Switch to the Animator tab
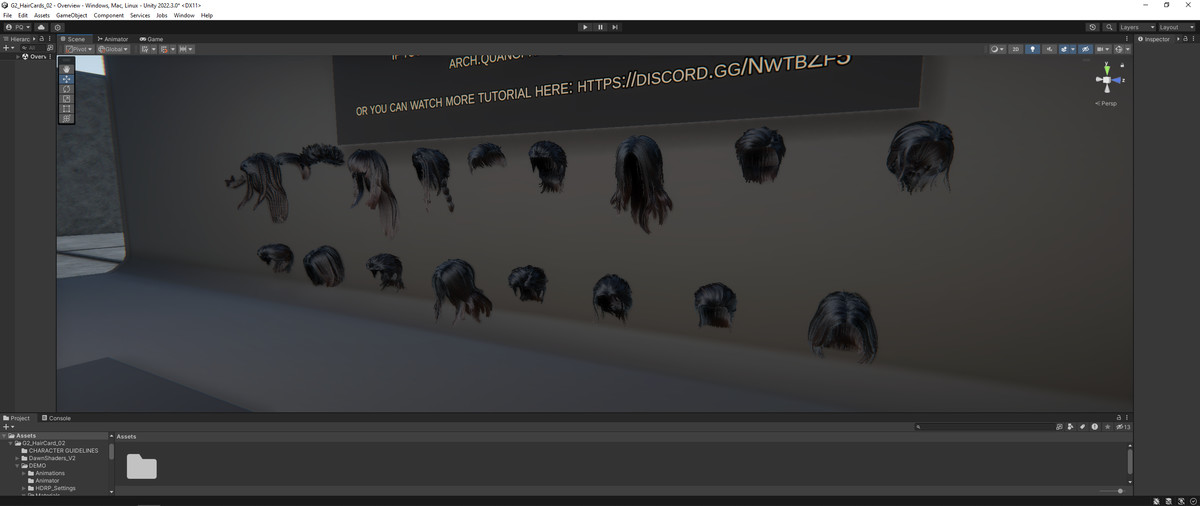The height and width of the screenshot is (506, 1200). pos(113,39)
